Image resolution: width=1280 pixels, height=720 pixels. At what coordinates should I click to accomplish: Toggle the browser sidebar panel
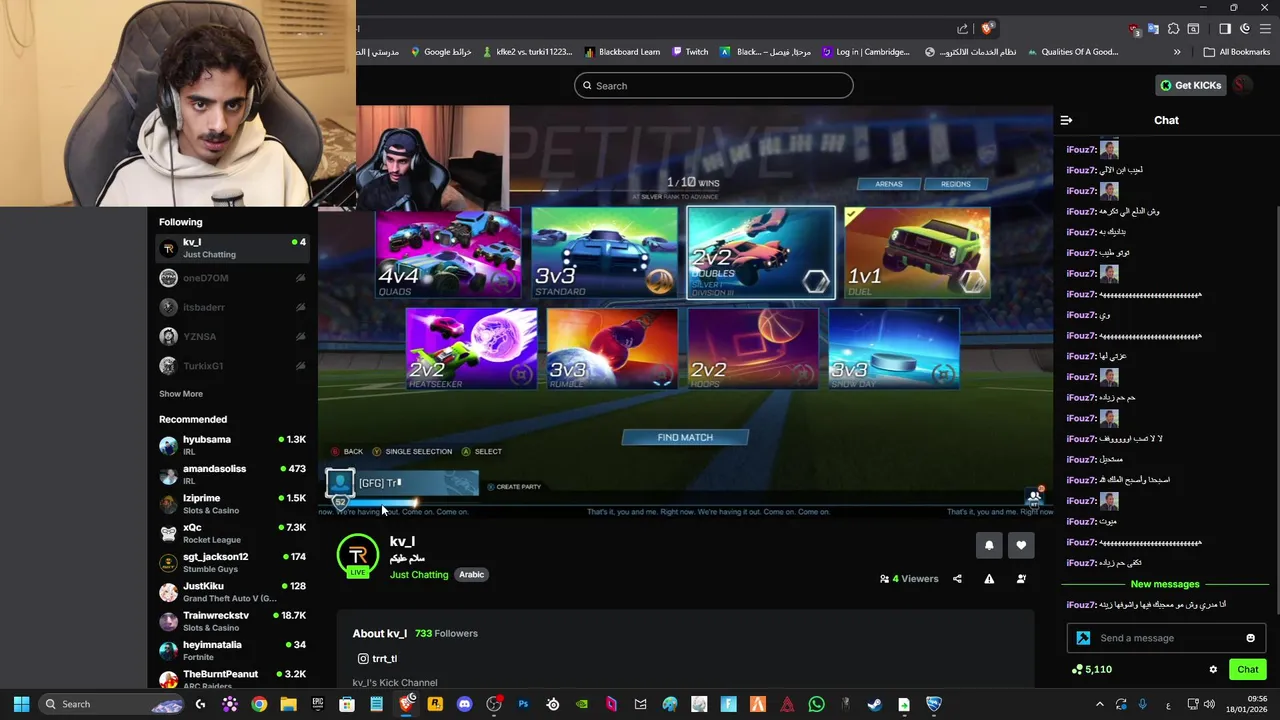pyautogui.click(x=1225, y=29)
